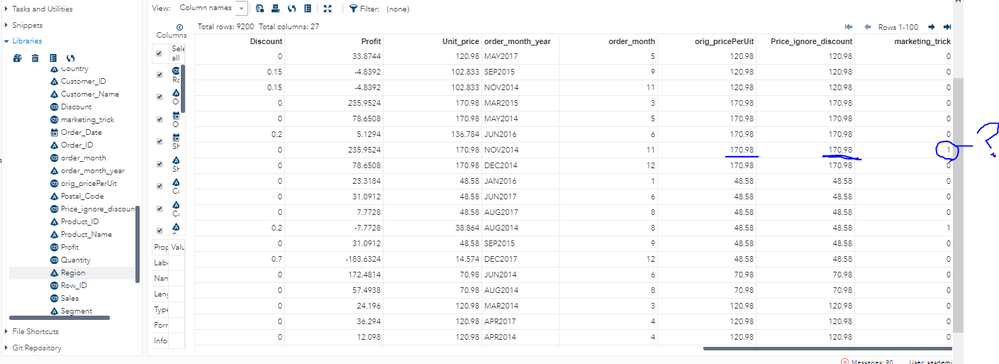This screenshot has width=999, height=364.
Task: Select order_month in the library tree
Action: 83,158
